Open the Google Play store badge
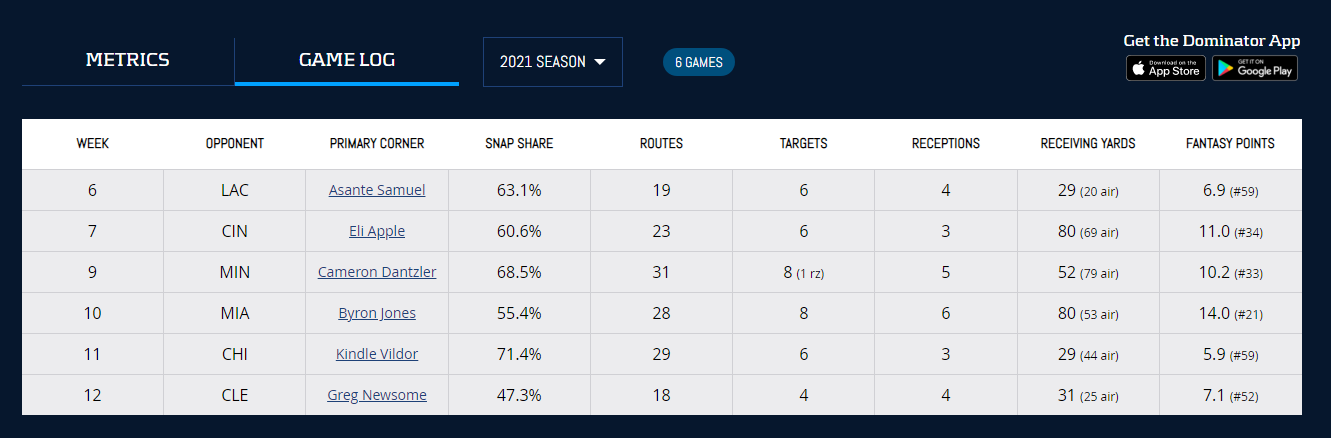The image size is (1331, 438). pyautogui.click(x=1255, y=68)
